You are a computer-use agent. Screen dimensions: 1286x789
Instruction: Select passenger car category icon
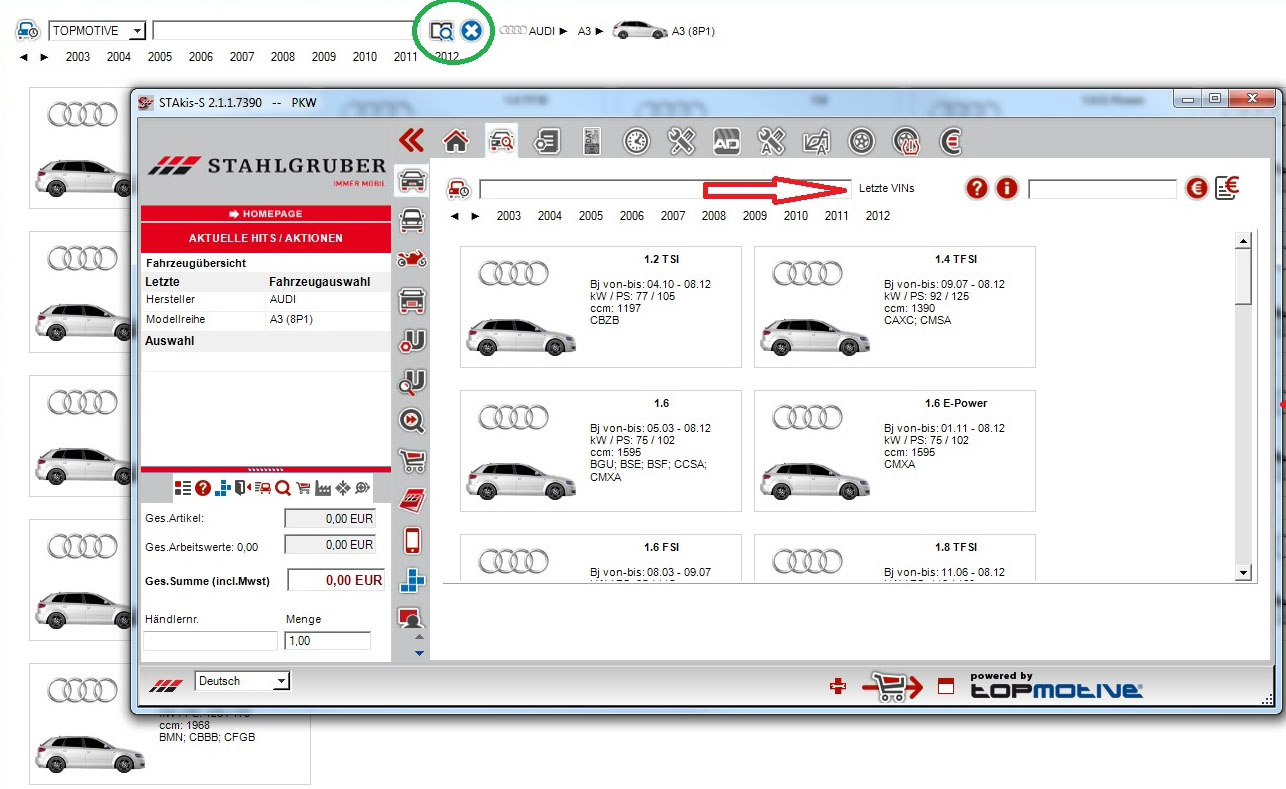point(411,181)
